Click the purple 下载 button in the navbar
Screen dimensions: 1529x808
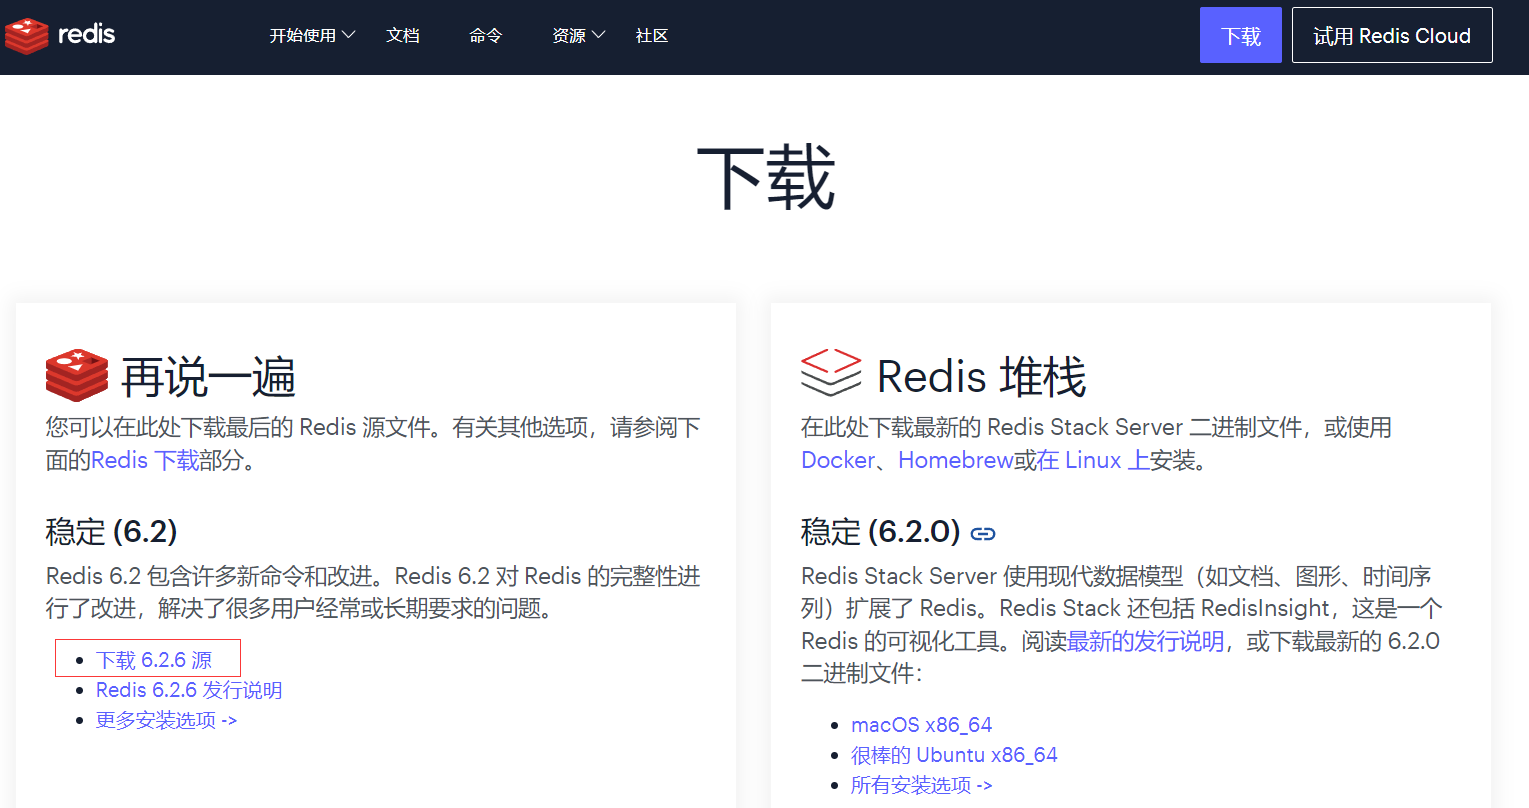click(1240, 36)
